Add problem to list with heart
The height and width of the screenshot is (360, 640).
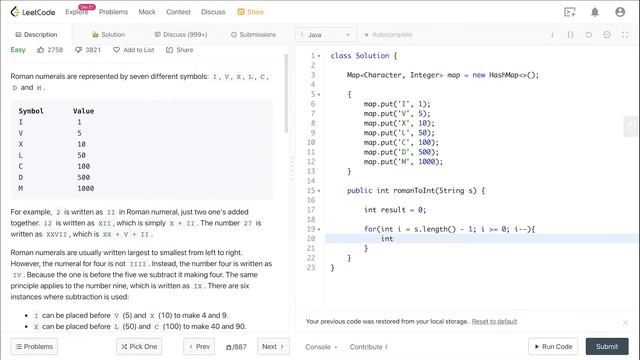click(116, 50)
